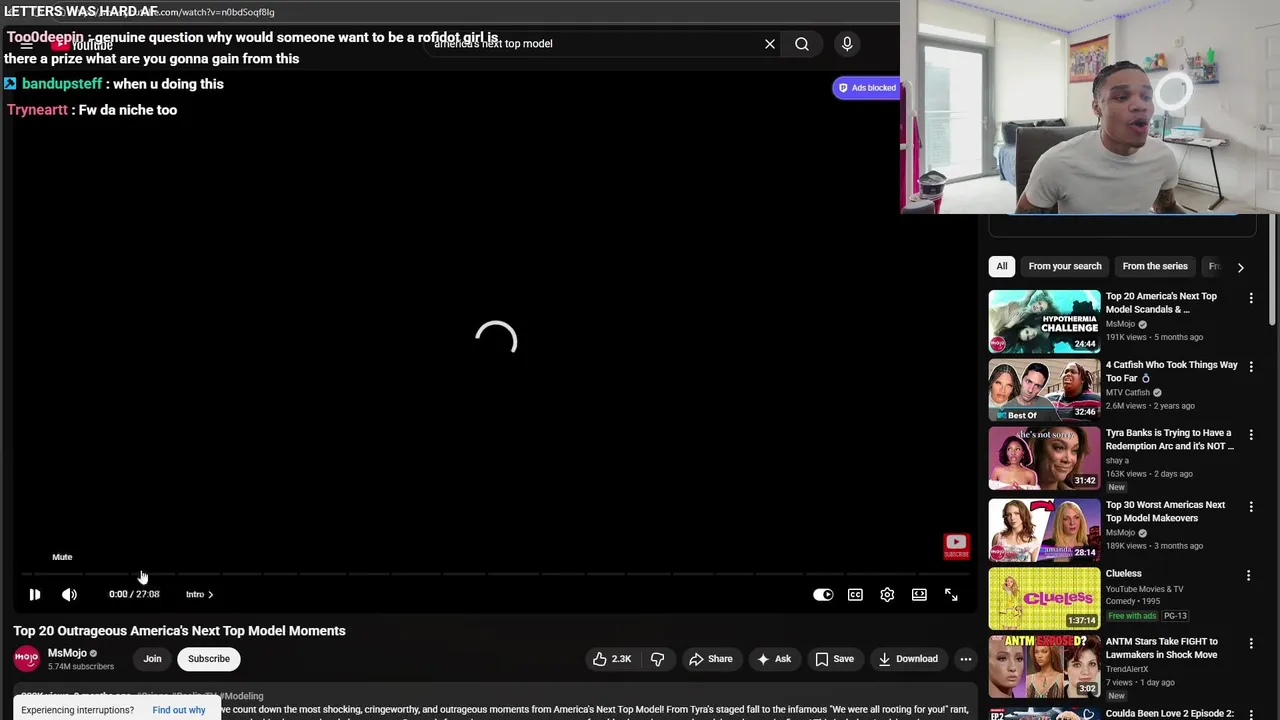Clear the search box with the X
Viewport: 1280px width, 720px height.
click(x=770, y=44)
